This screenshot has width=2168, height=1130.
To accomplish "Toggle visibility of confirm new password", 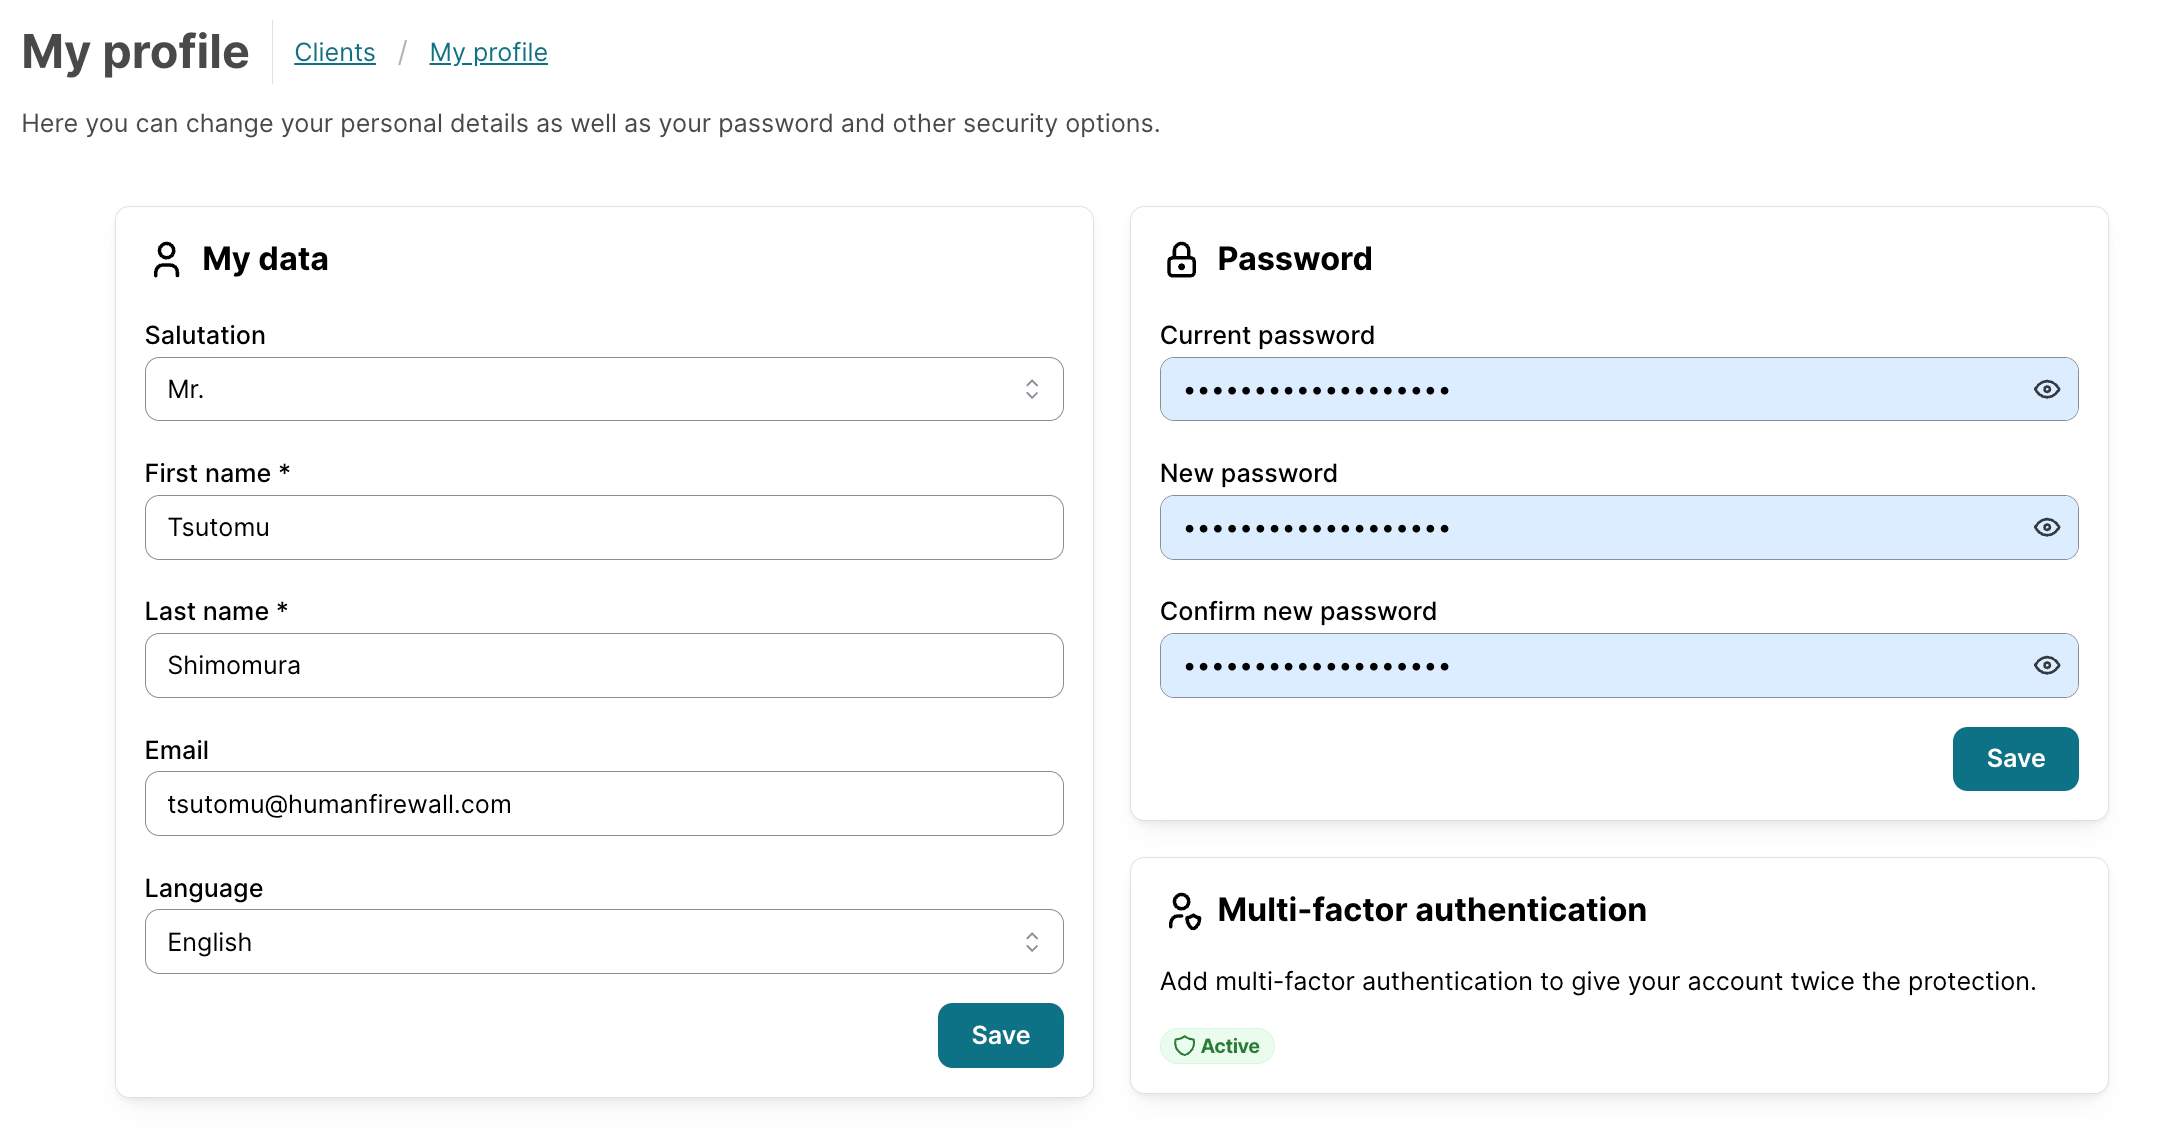I will pyautogui.click(x=2046, y=666).
